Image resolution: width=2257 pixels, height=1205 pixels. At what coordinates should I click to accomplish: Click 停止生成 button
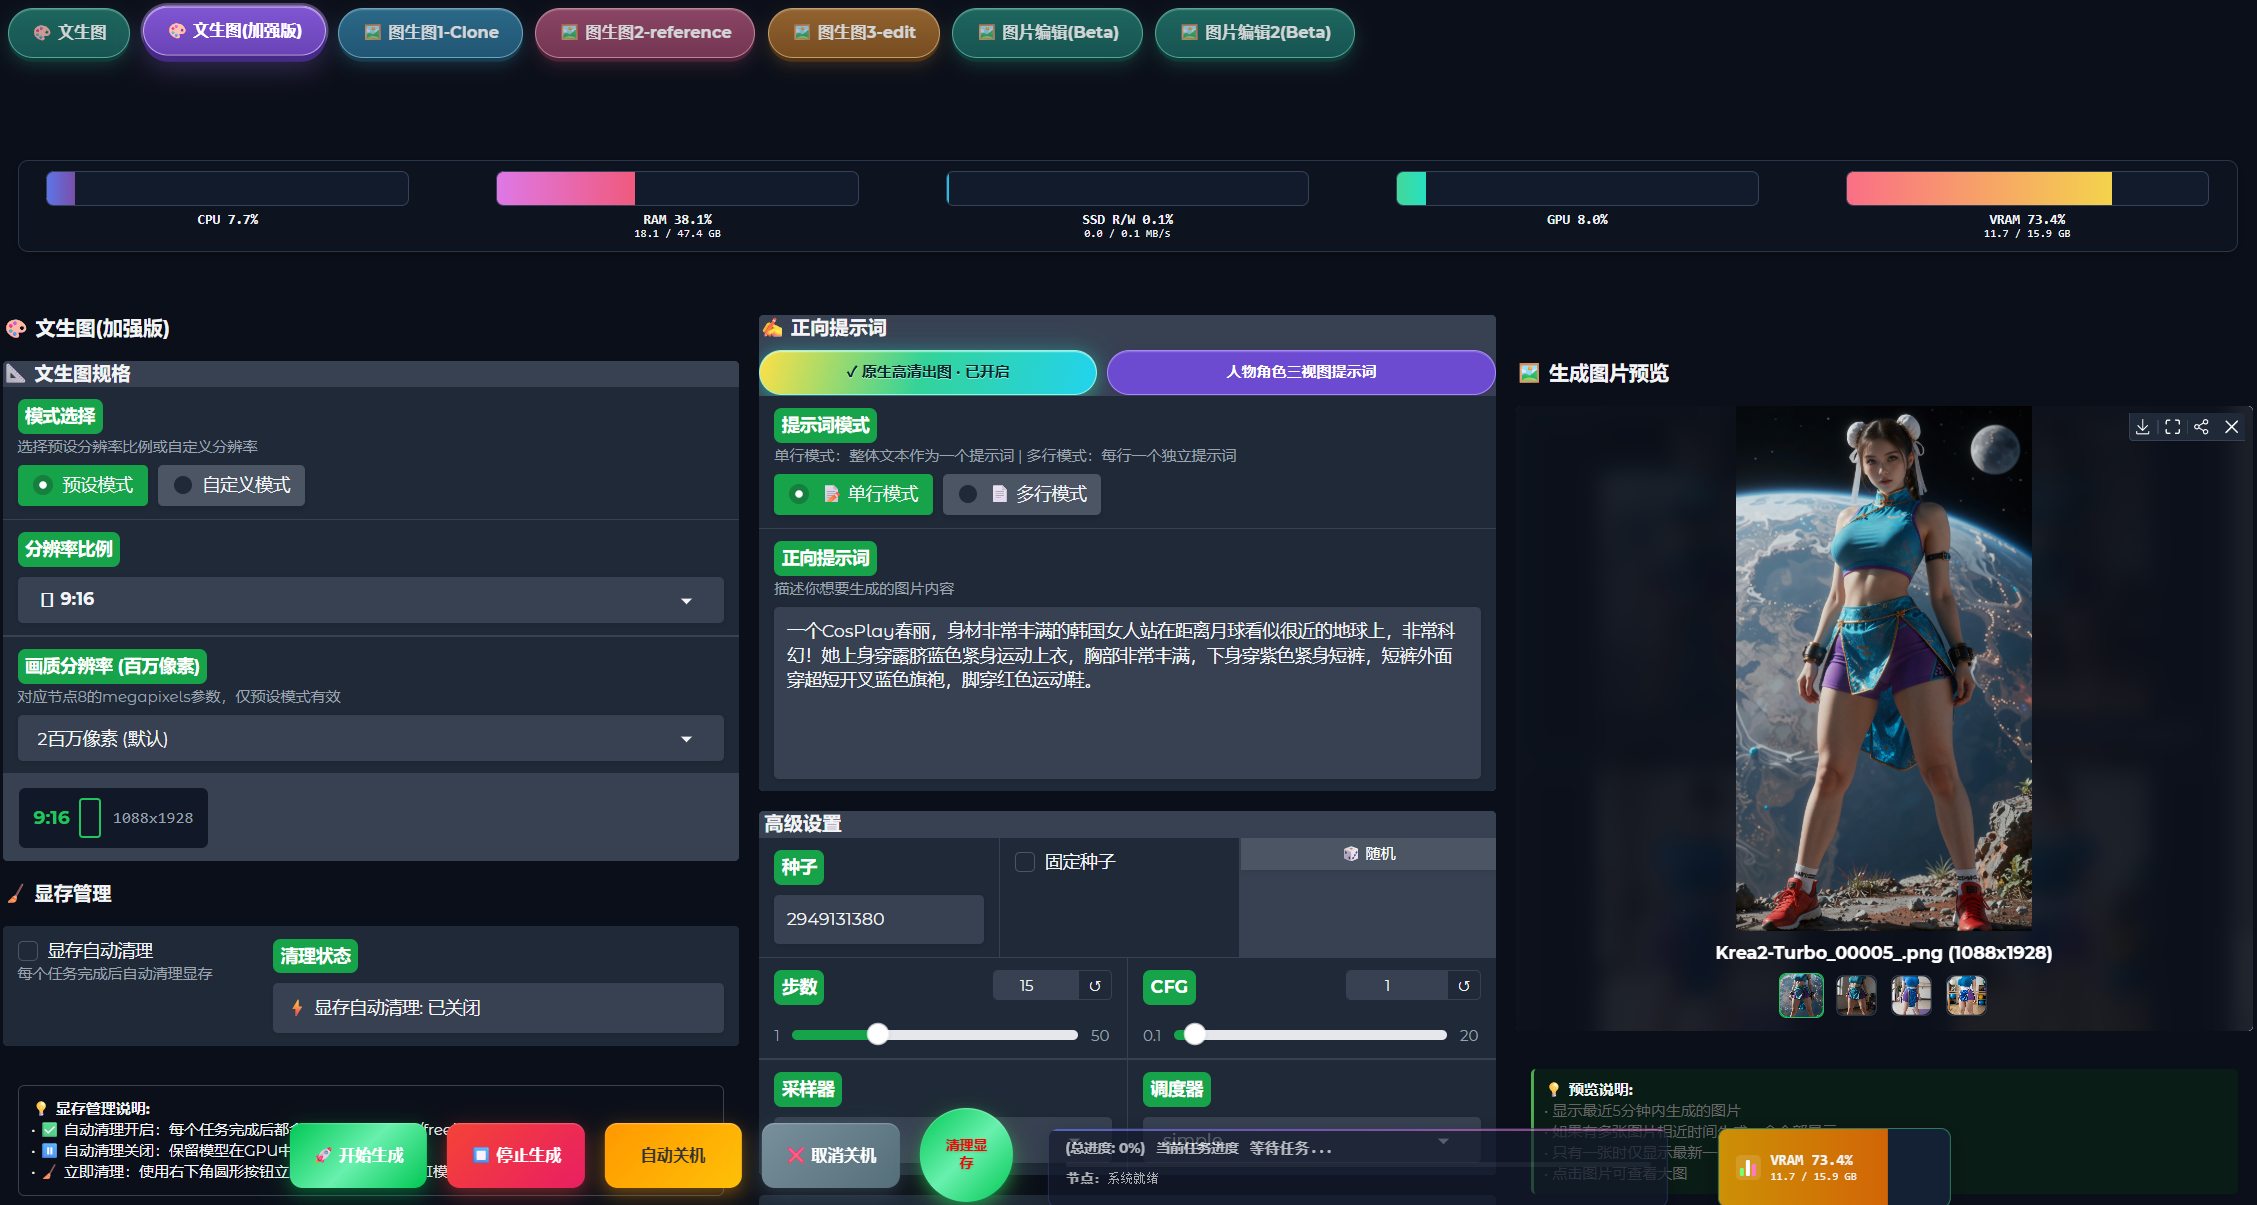coord(516,1155)
